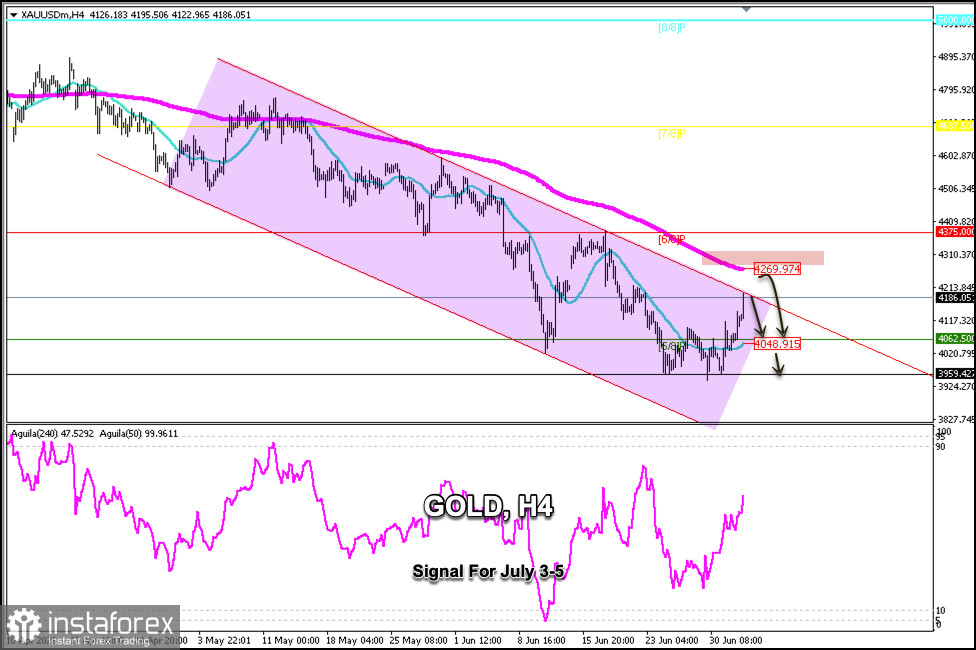Click the black 3959.42 price level label
The width and height of the screenshot is (976, 650).
click(x=955, y=374)
